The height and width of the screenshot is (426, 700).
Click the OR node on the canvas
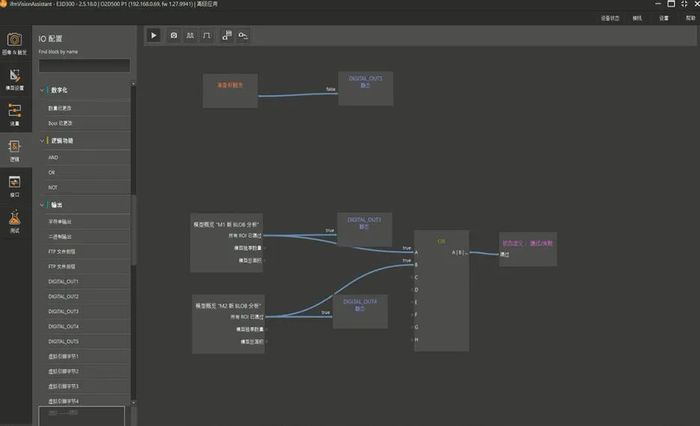[440, 241]
